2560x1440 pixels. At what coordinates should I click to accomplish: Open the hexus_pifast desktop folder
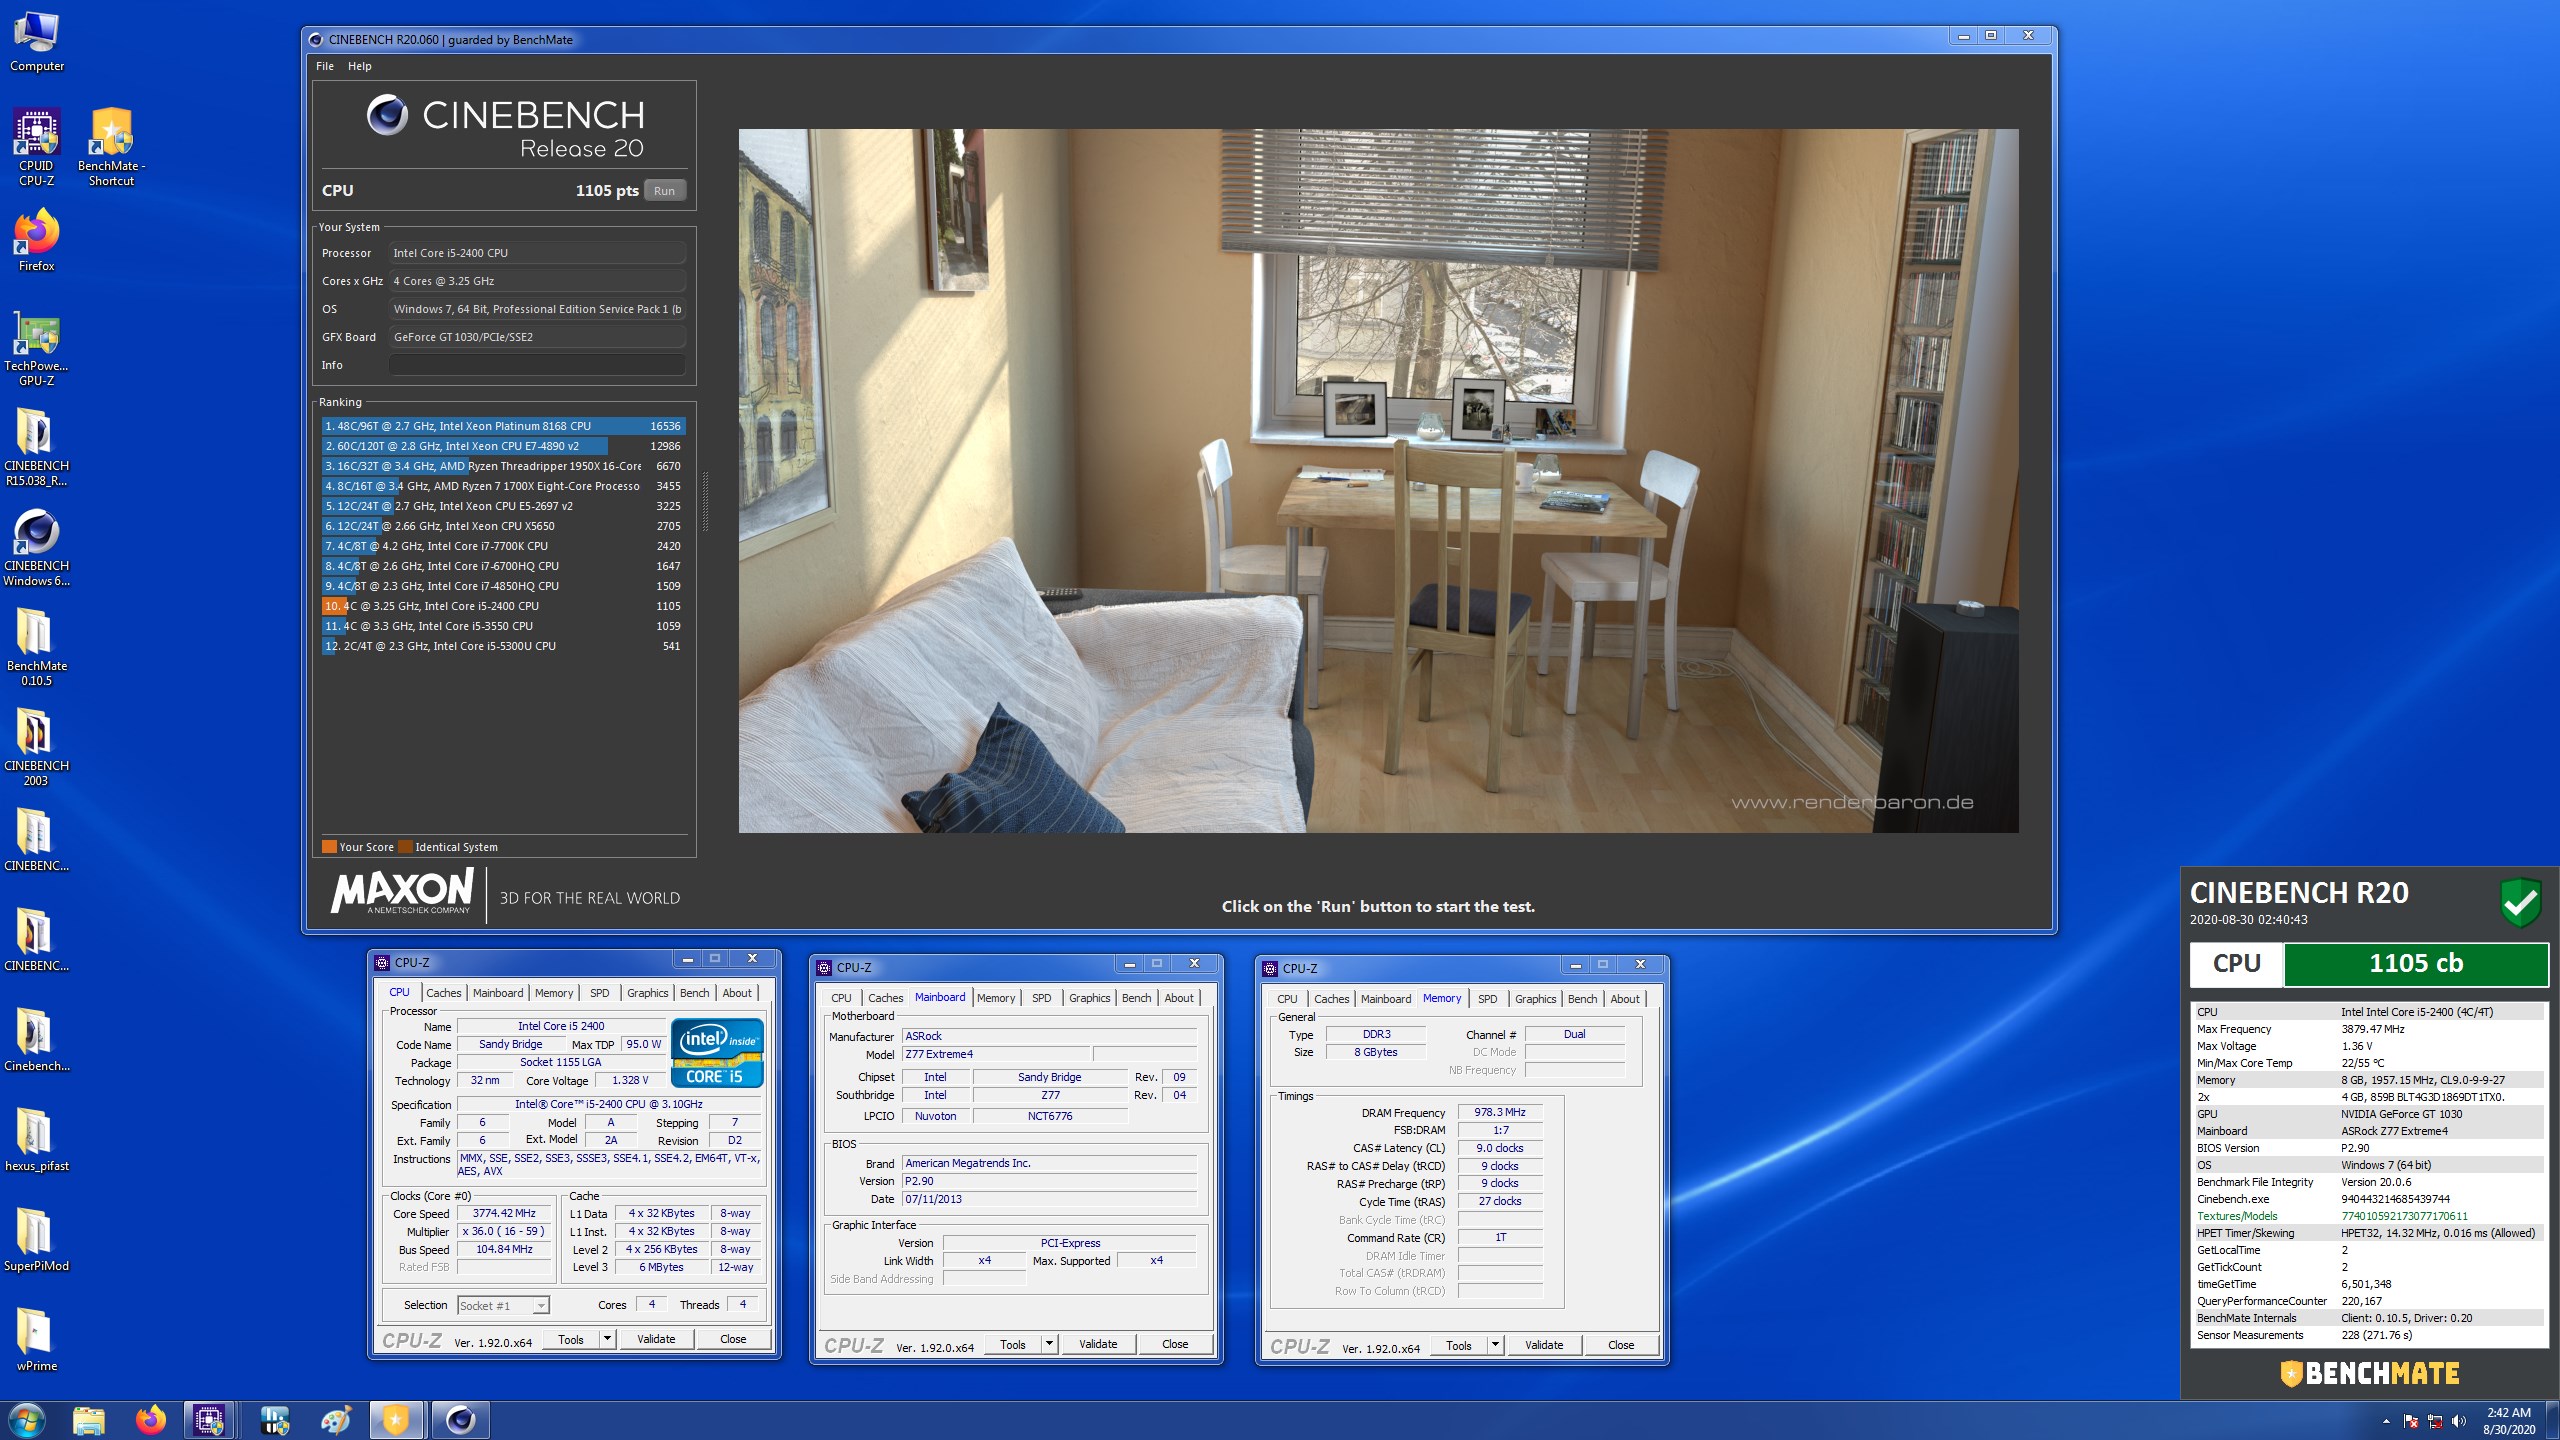coord(36,1140)
